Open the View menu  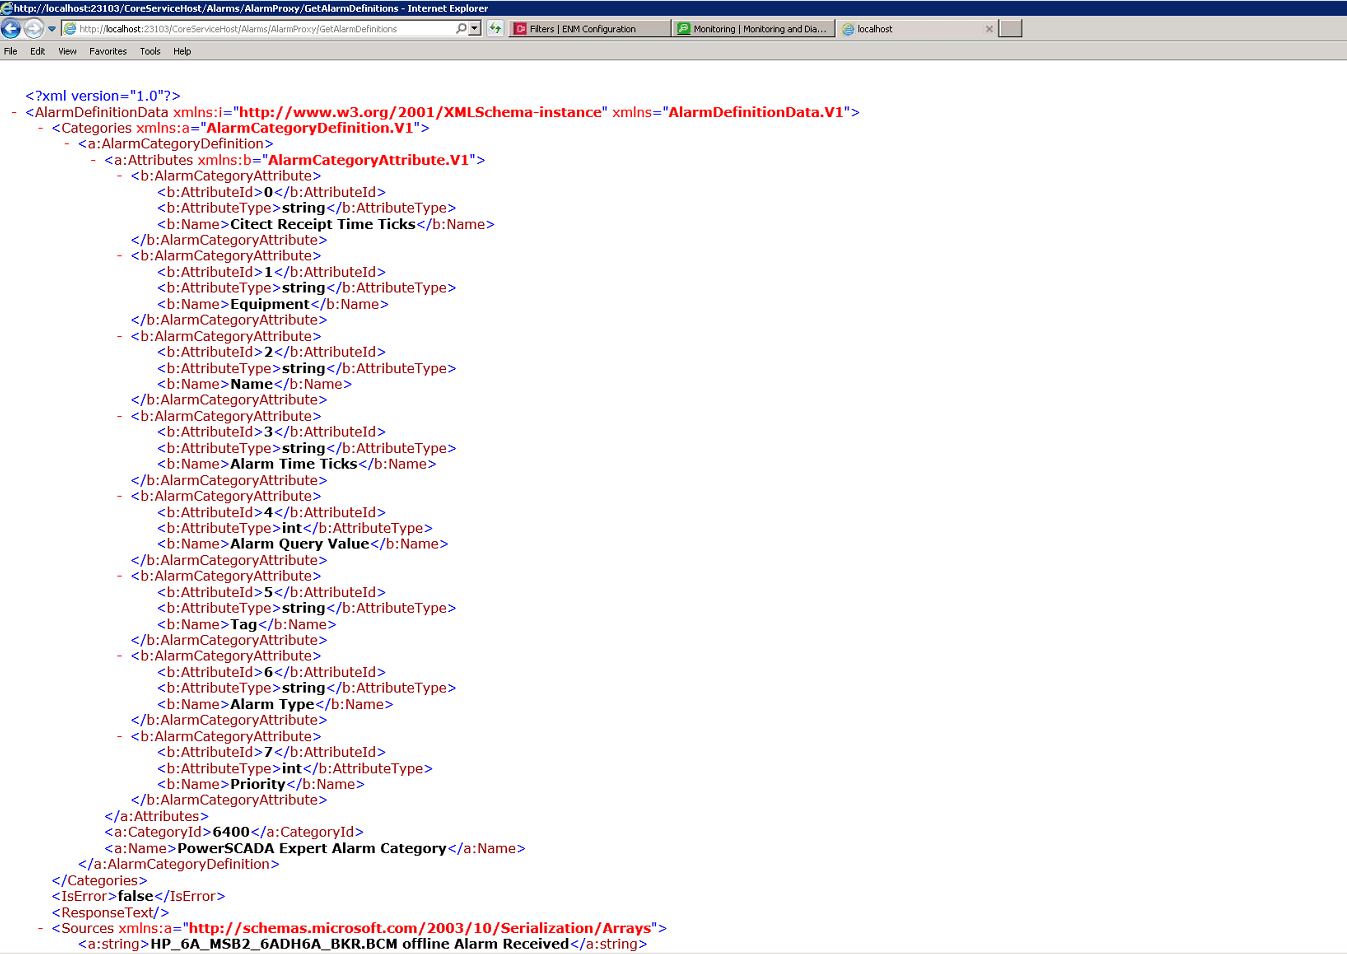click(x=68, y=51)
